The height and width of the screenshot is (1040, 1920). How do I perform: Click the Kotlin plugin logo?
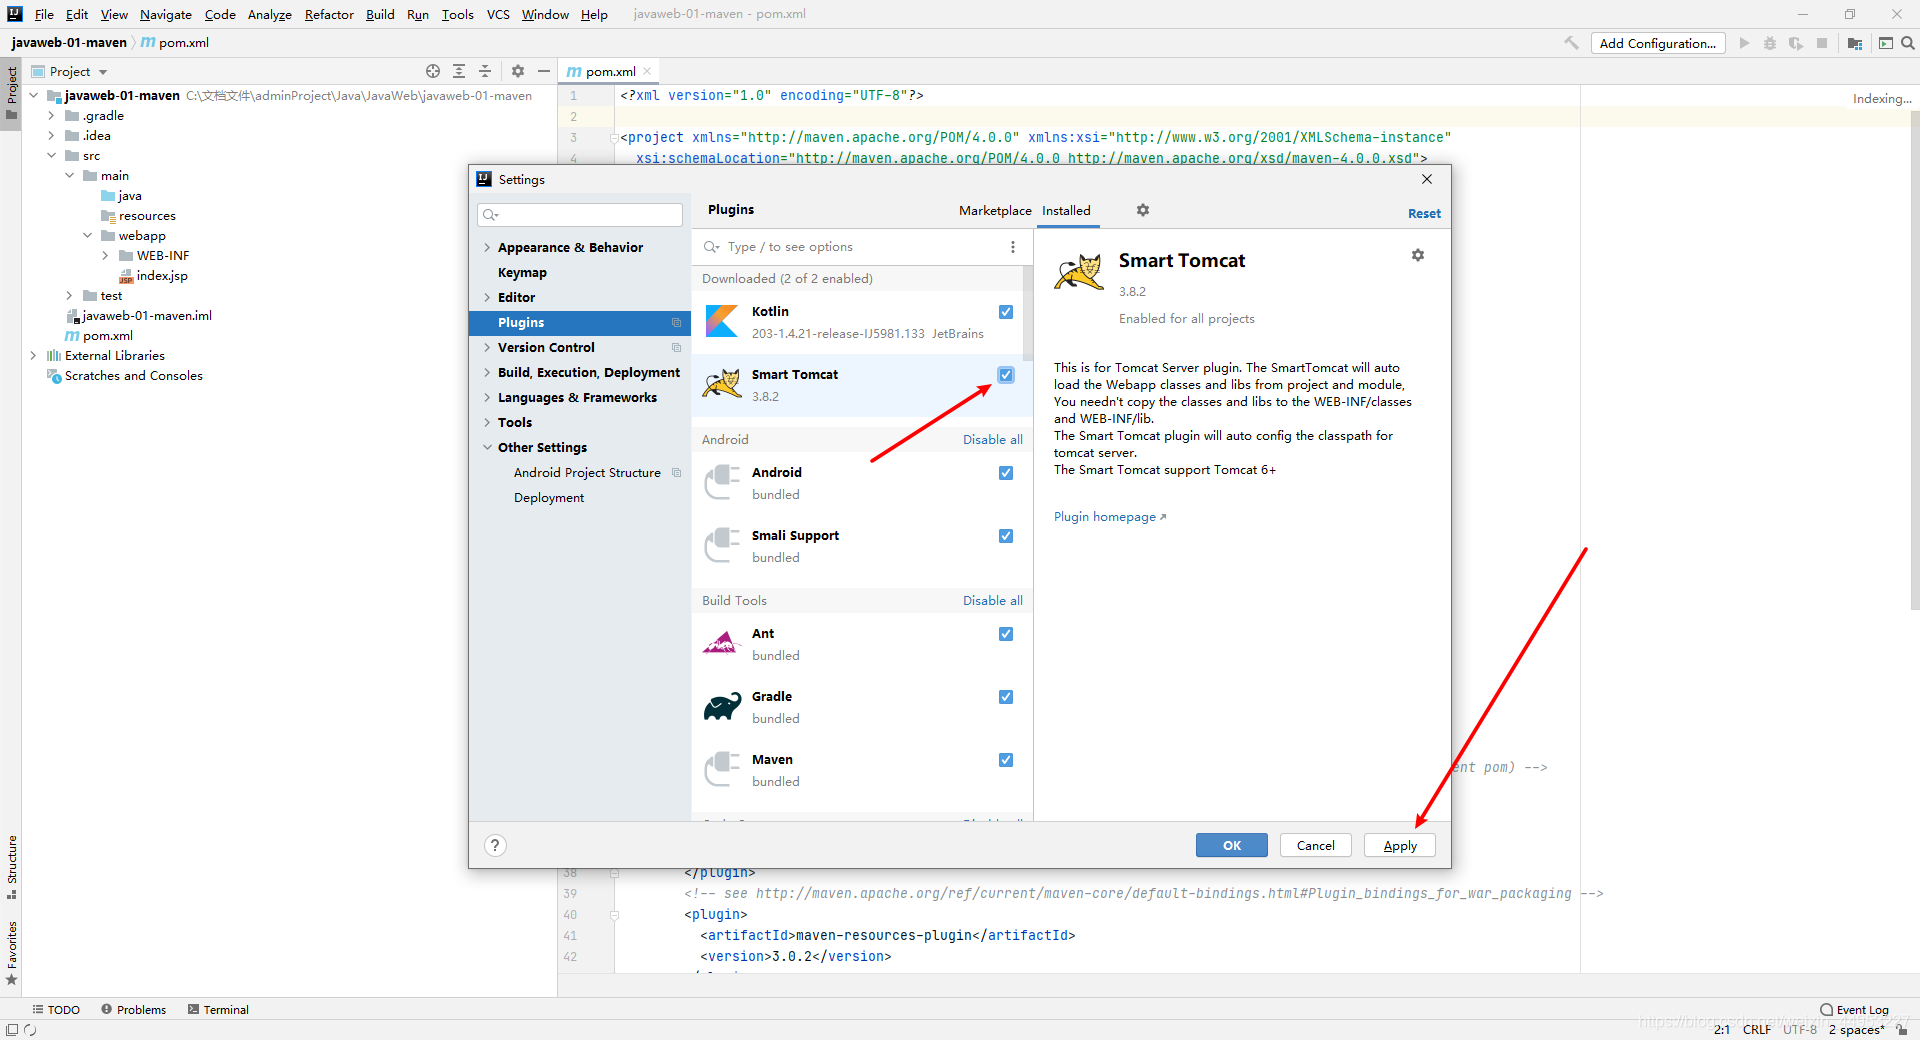pos(722,322)
